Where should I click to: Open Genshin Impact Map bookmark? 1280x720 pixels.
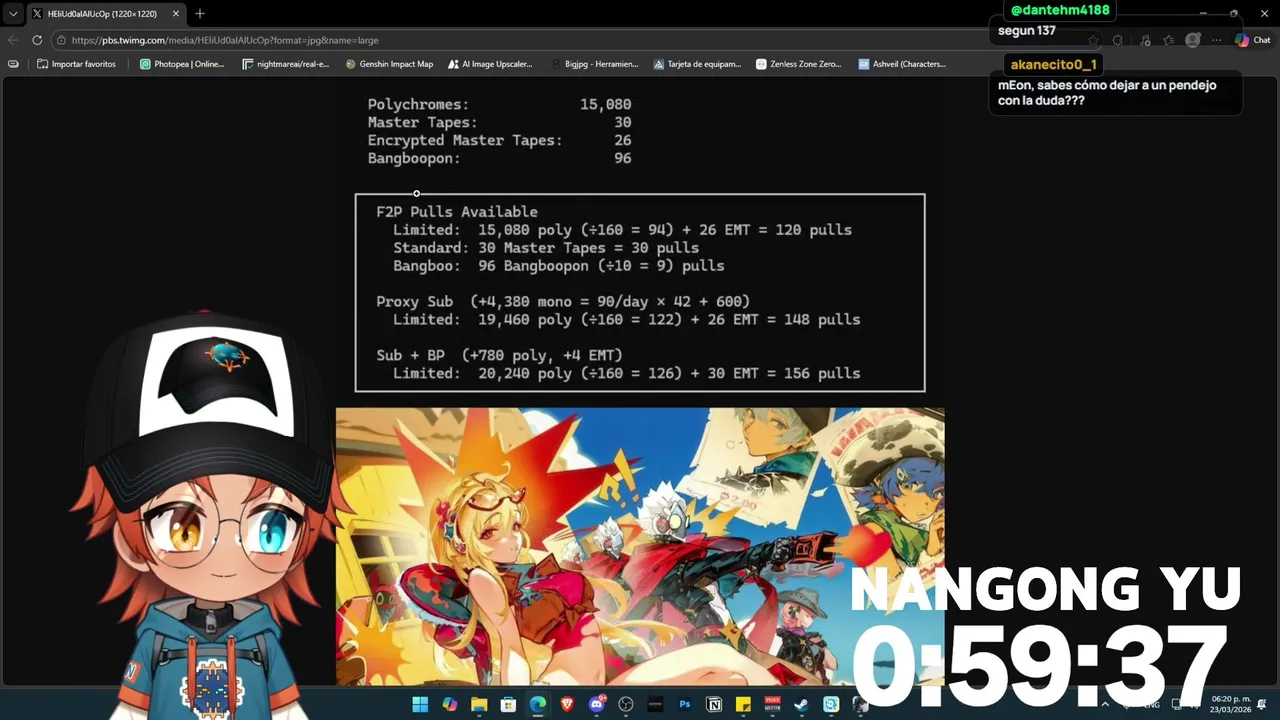(389, 64)
